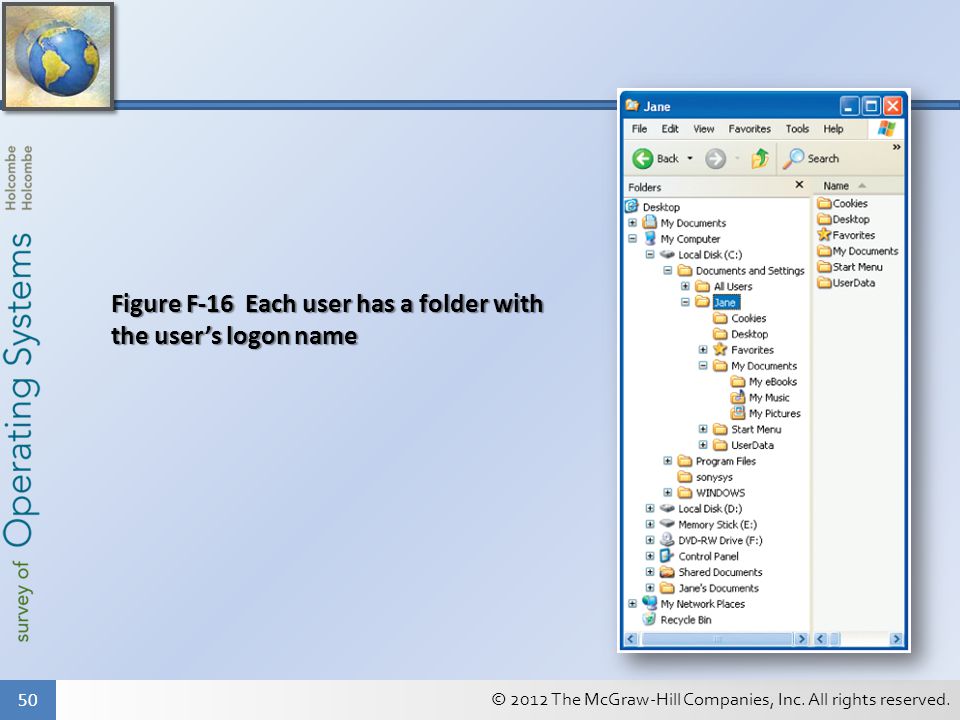Collapse the Jane folder node
The image size is (960, 720).
686,302
